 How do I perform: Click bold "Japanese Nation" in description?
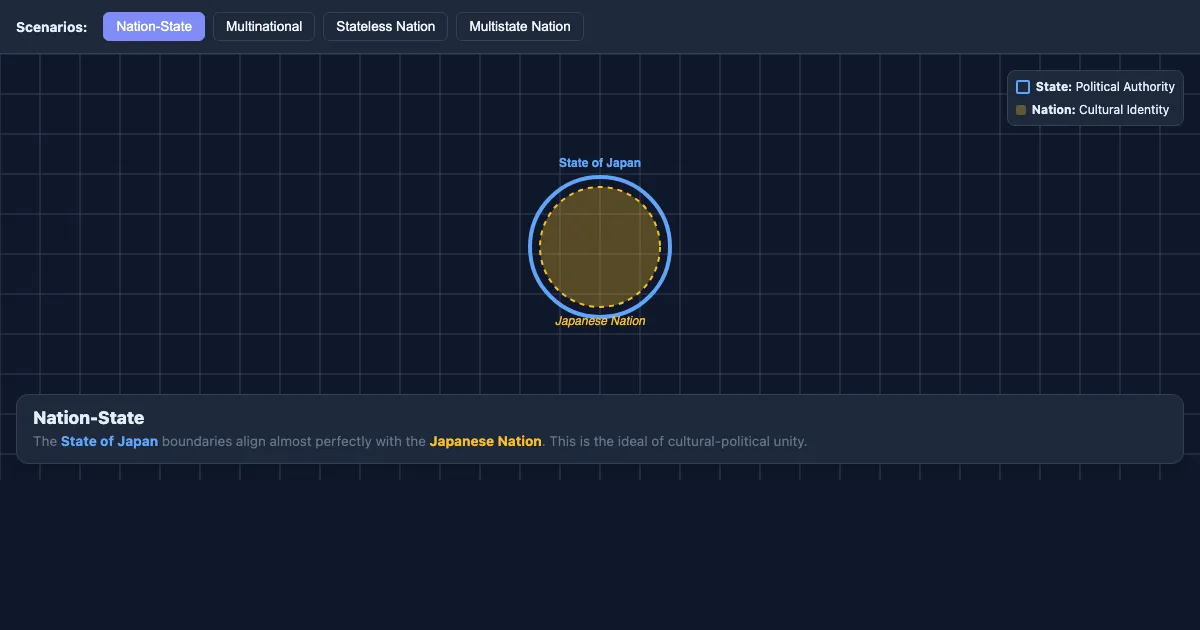tap(485, 441)
